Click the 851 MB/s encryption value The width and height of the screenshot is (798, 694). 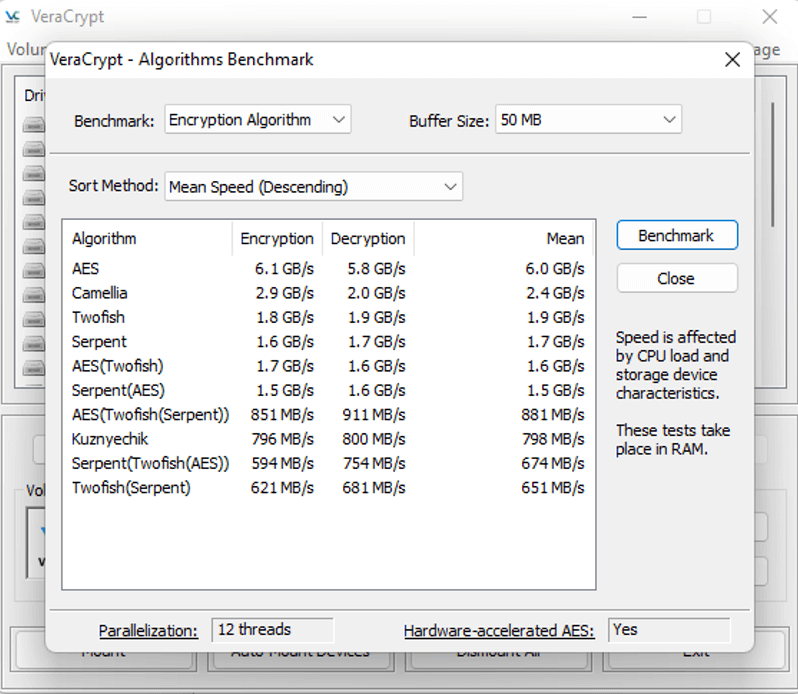pyautogui.click(x=282, y=415)
